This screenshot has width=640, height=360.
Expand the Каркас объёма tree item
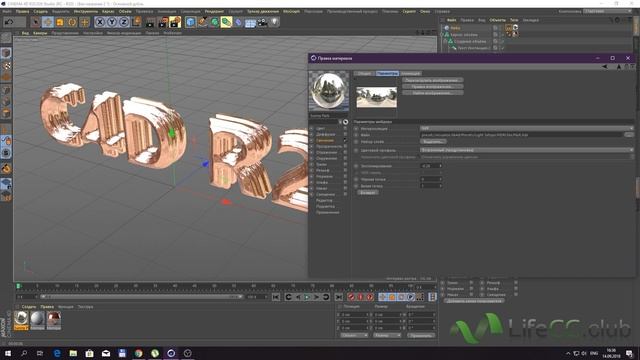442,35
